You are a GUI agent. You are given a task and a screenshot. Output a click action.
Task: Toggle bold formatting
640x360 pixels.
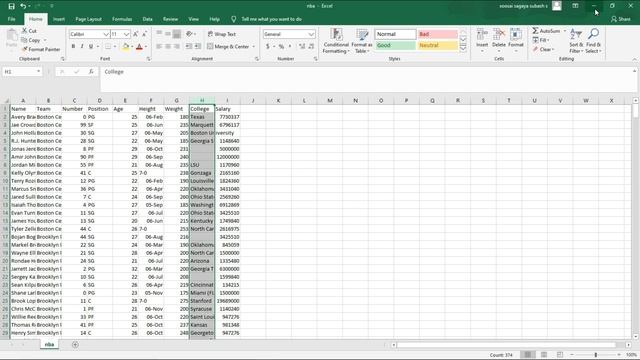(x=73, y=47)
